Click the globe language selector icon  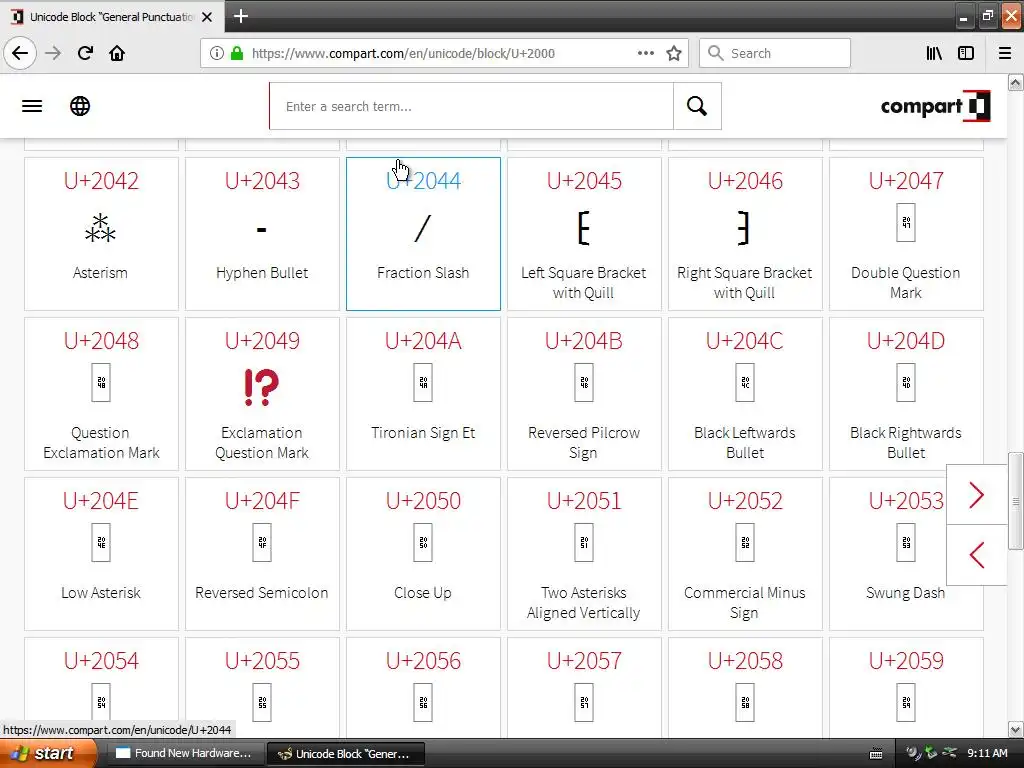pyautogui.click(x=80, y=106)
